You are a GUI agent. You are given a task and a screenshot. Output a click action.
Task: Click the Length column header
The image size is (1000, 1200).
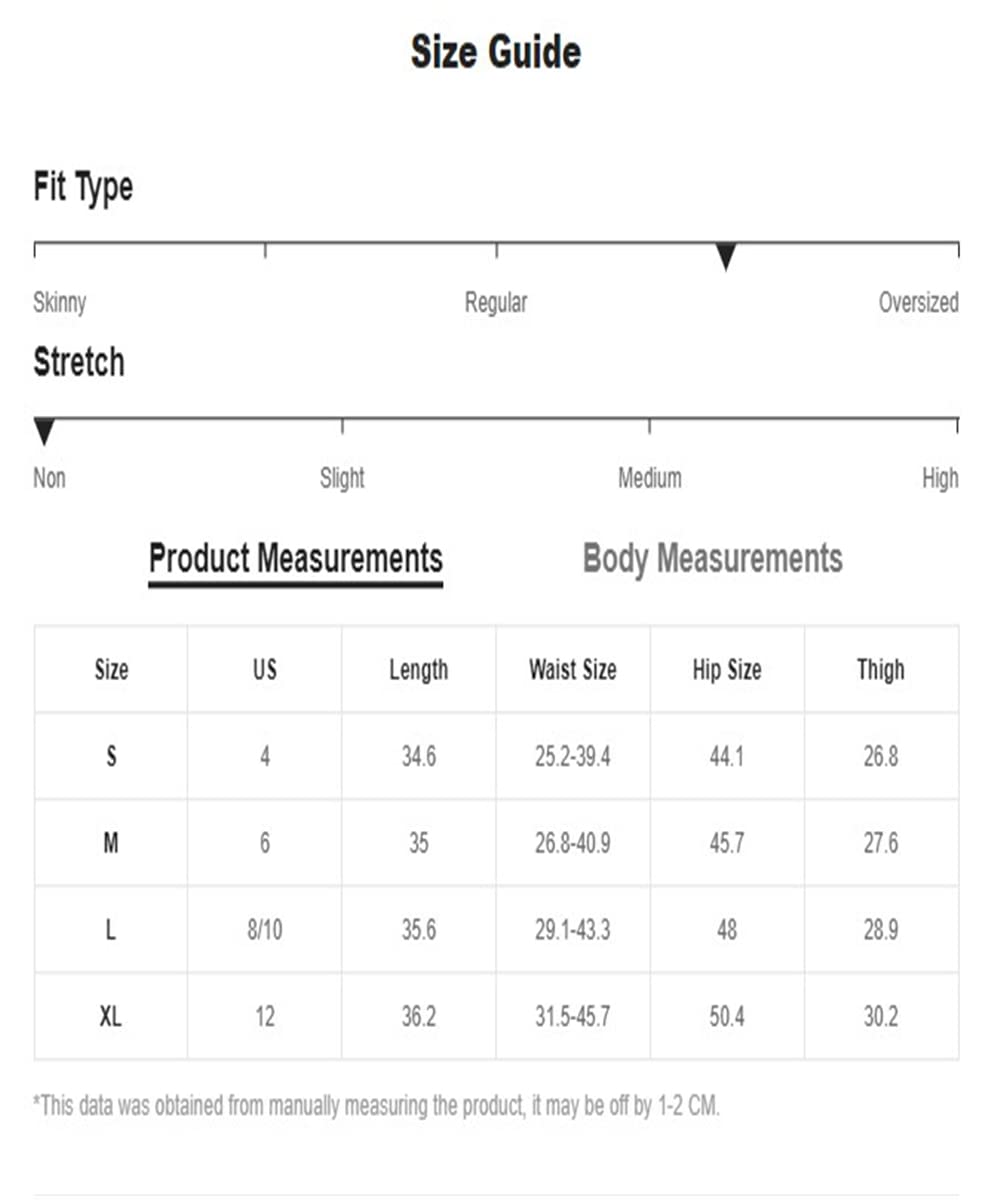(419, 670)
